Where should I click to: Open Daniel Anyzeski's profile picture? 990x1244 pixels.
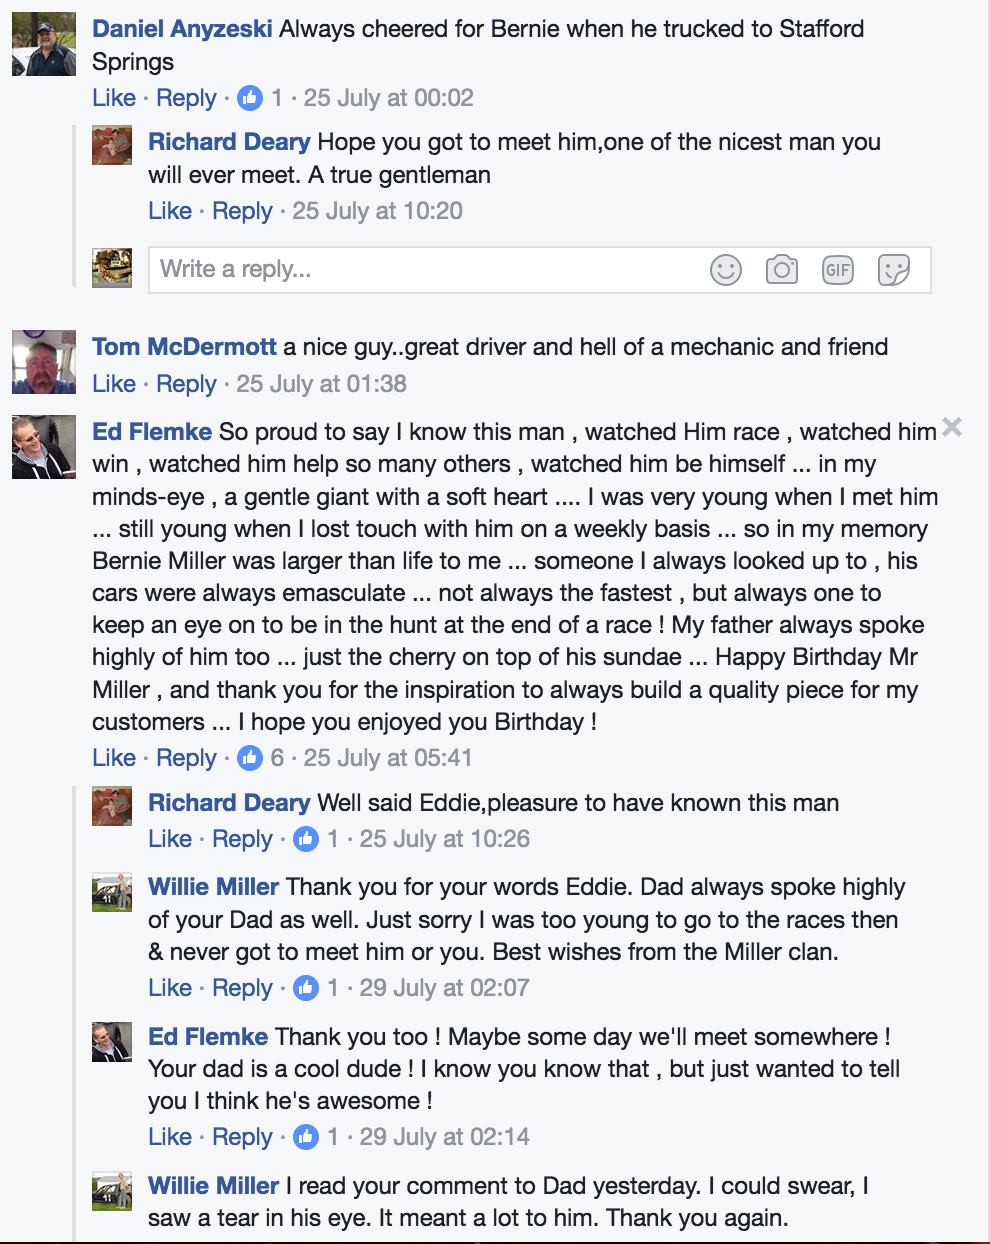44,44
